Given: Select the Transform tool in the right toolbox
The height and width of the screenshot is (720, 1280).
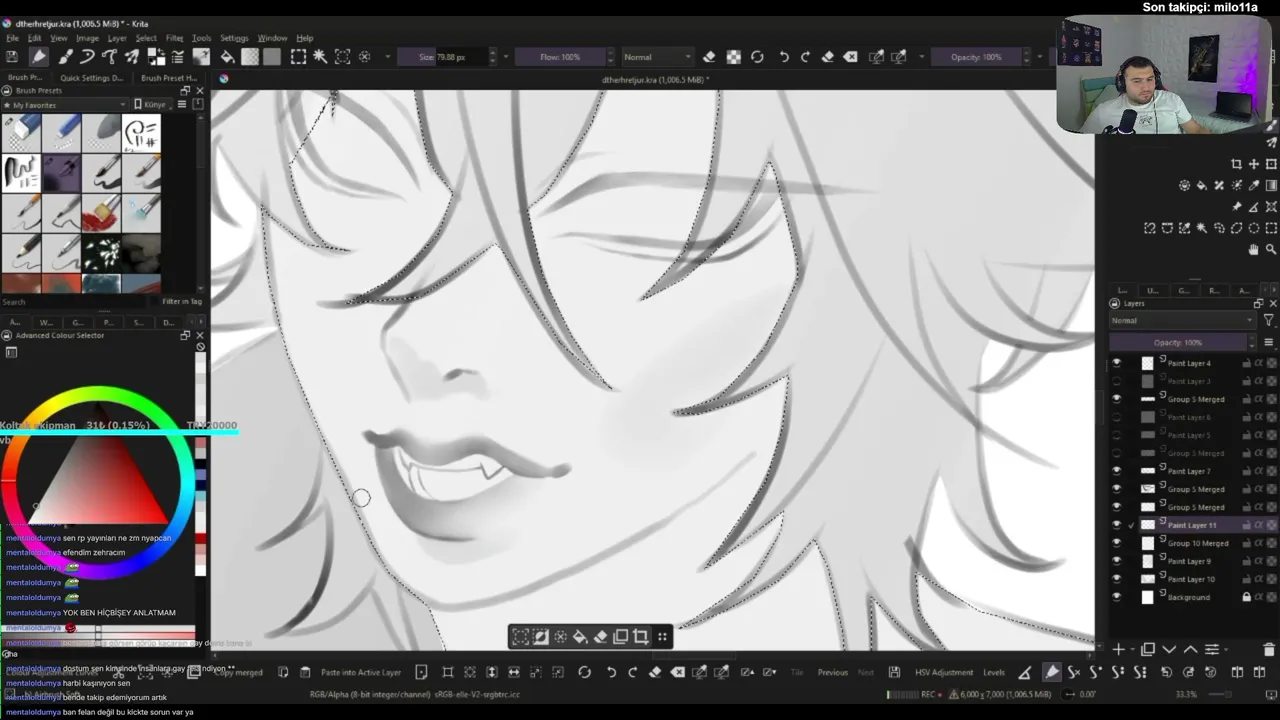Looking at the screenshot, I should pos(1271,164).
